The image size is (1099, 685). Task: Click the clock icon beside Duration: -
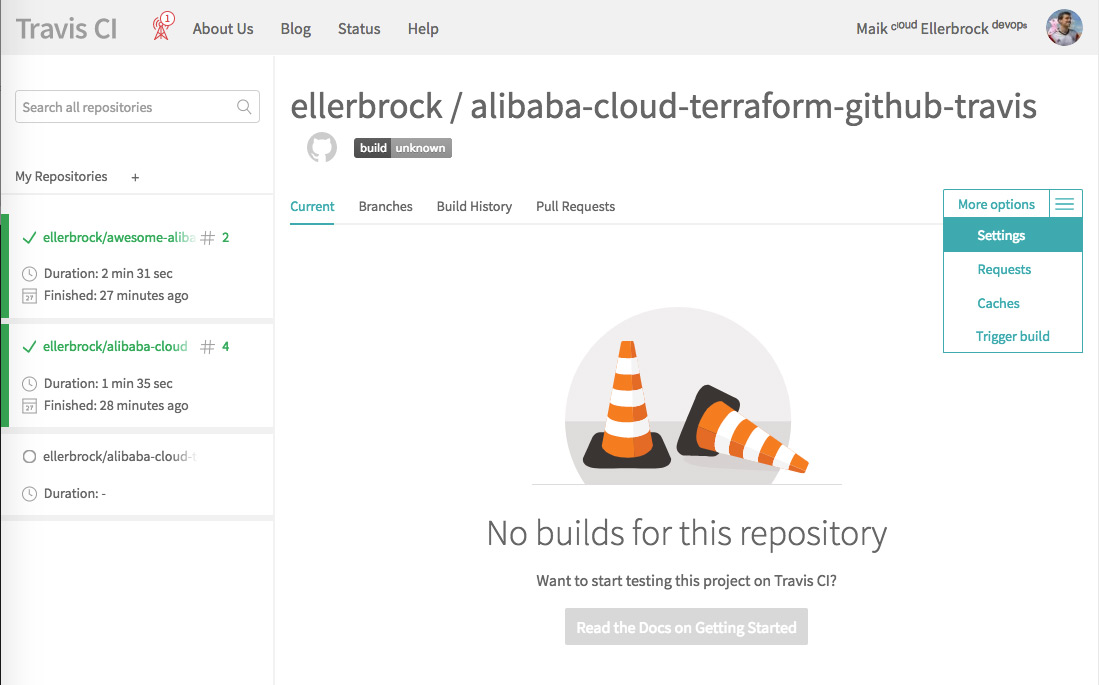coord(29,494)
